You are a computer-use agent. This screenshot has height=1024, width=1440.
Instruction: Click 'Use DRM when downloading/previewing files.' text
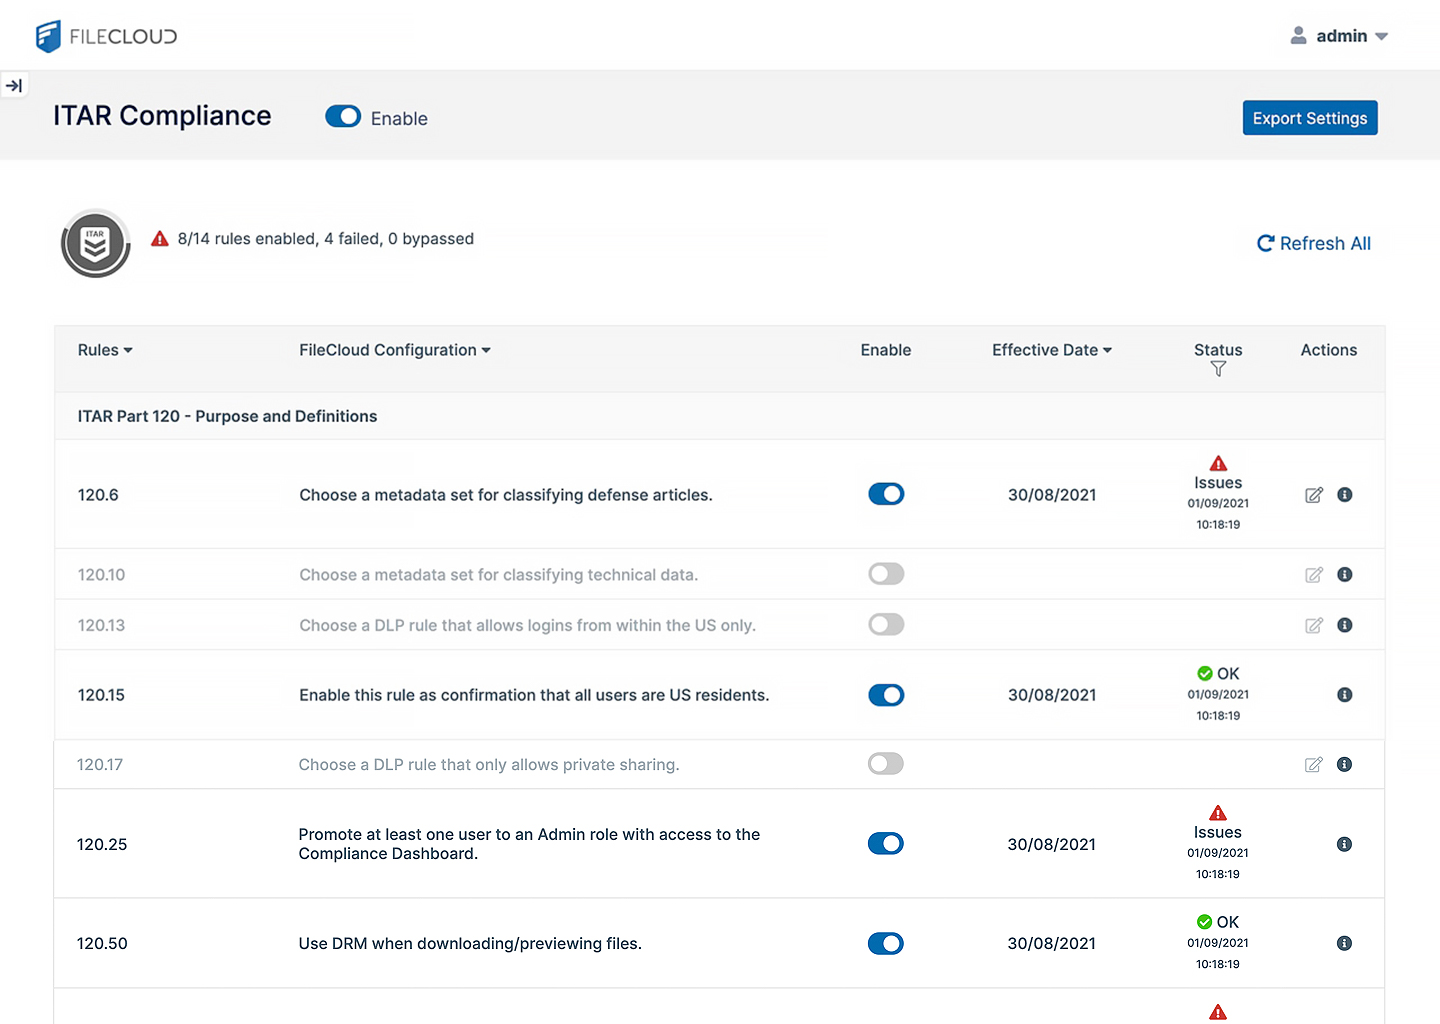click(470, 943)
